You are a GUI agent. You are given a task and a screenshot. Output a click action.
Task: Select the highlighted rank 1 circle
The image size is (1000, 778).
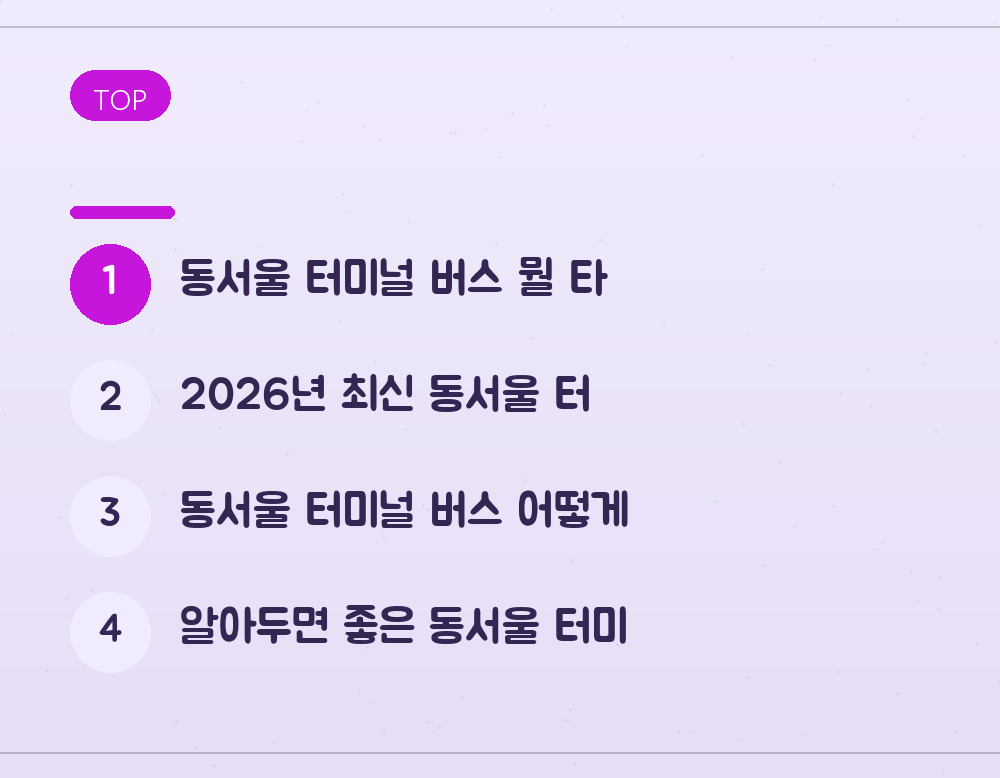click(110, 284)
